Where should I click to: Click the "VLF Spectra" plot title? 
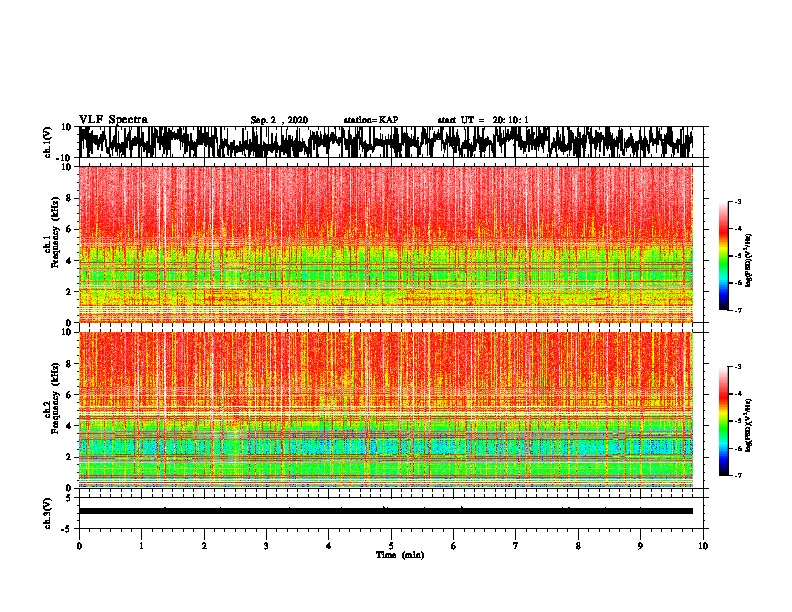click(113, 120)
